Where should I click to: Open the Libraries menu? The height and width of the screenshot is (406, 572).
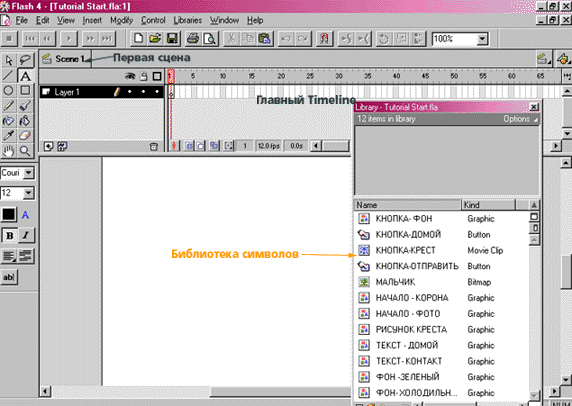click(188, 20)
